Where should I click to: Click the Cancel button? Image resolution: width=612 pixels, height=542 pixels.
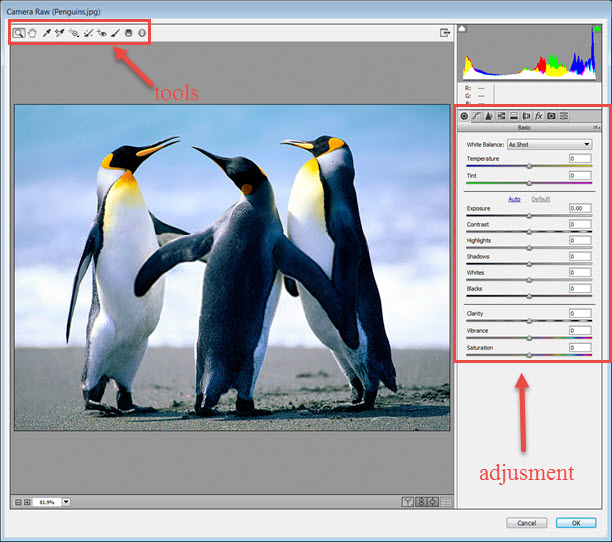[527, 523]
